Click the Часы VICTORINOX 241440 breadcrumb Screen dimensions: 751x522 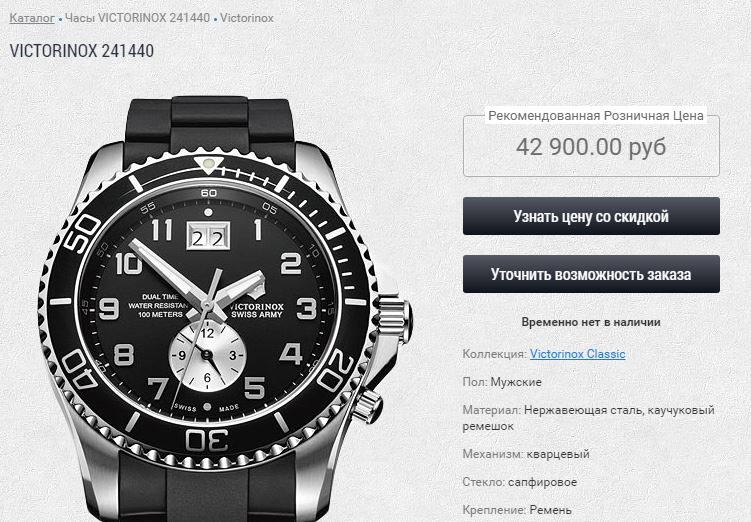(x=137, y=18)
